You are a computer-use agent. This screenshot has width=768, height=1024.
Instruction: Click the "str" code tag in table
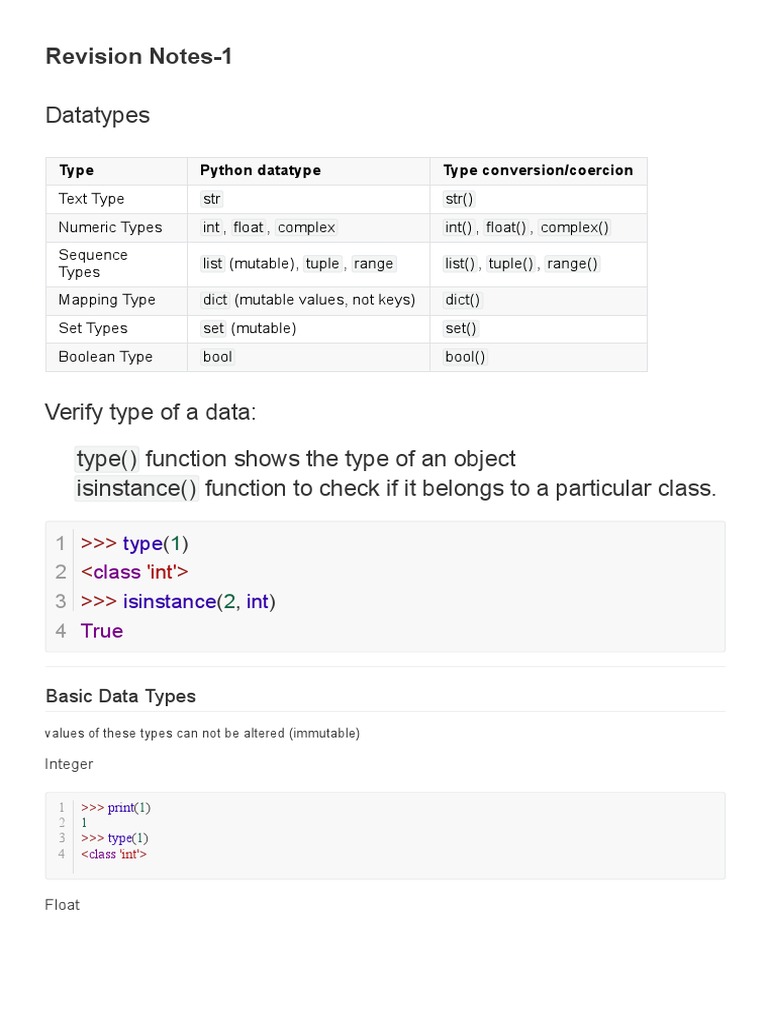coord(211,199)
